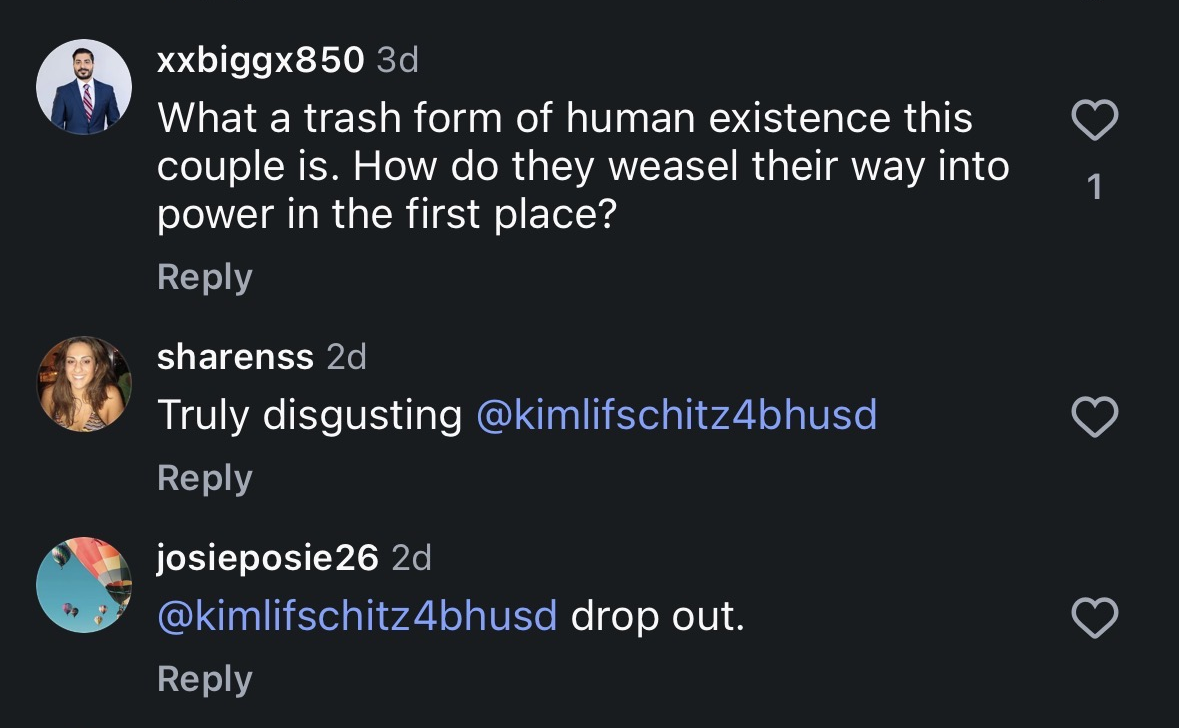
Task: Select the "Truly disgusting" comment text
Action: coord(309,415)
